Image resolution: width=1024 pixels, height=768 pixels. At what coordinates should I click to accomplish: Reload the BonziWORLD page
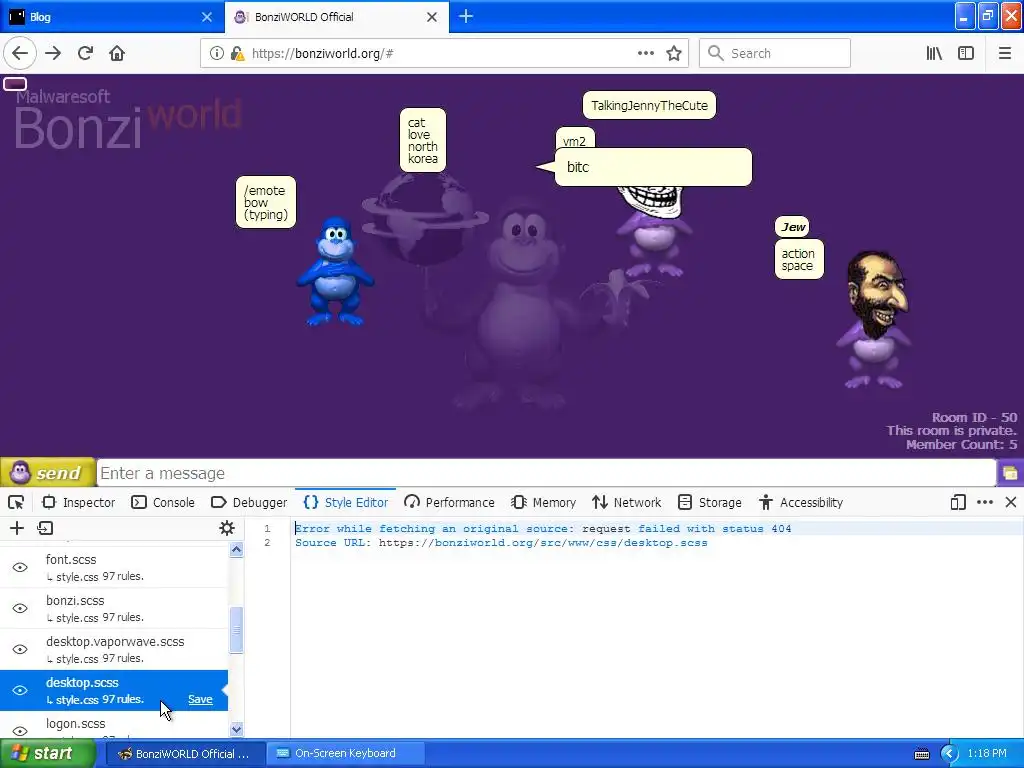[85, 54]
